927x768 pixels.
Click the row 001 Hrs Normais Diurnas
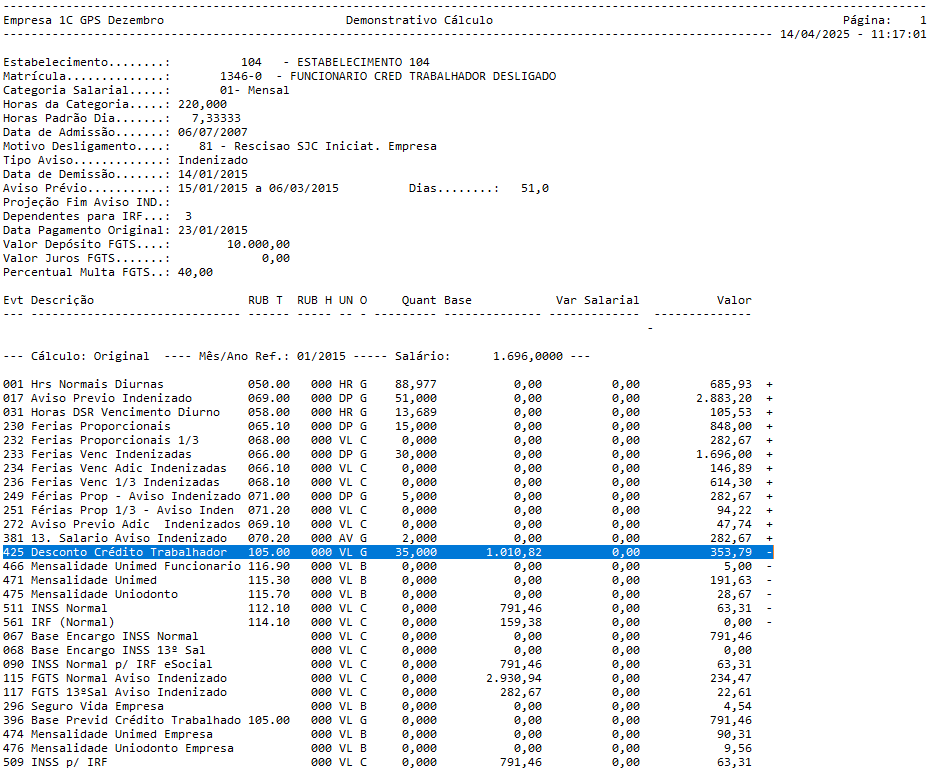click(110, 383)
